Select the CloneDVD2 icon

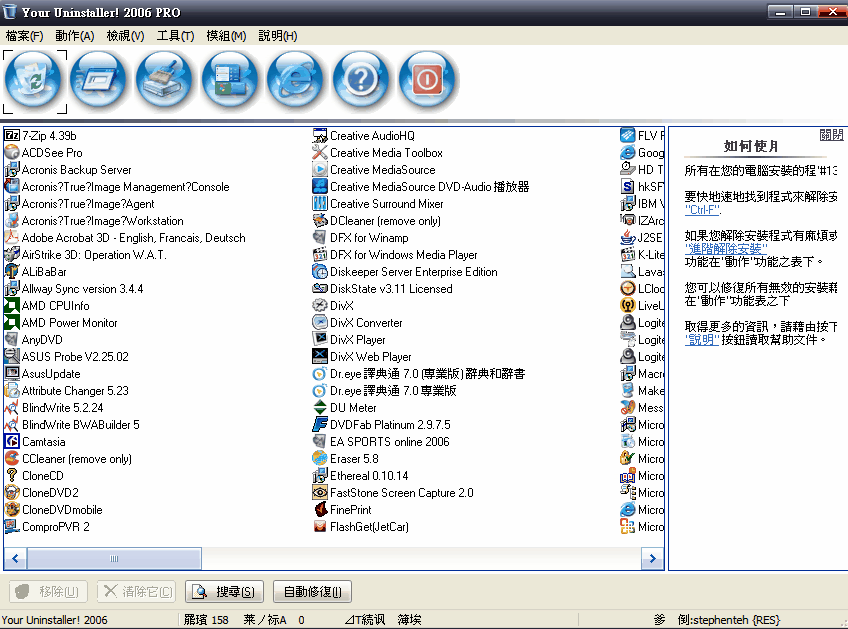[12, 493]
